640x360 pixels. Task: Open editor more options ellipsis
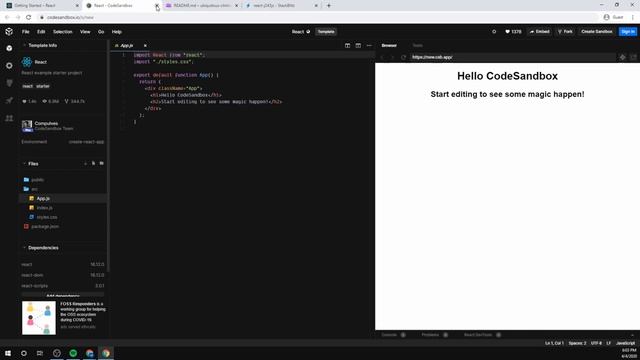[369, 46]
